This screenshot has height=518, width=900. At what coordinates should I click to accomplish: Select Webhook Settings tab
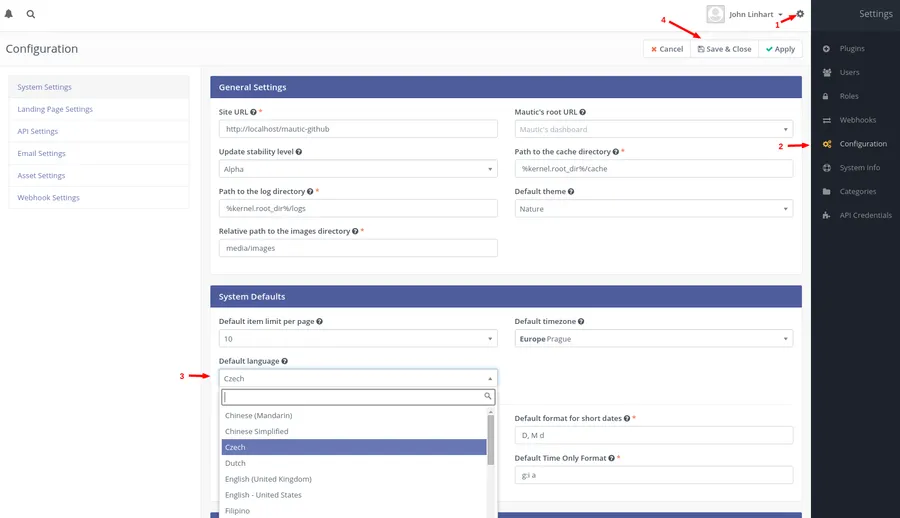tap(99, 198)
